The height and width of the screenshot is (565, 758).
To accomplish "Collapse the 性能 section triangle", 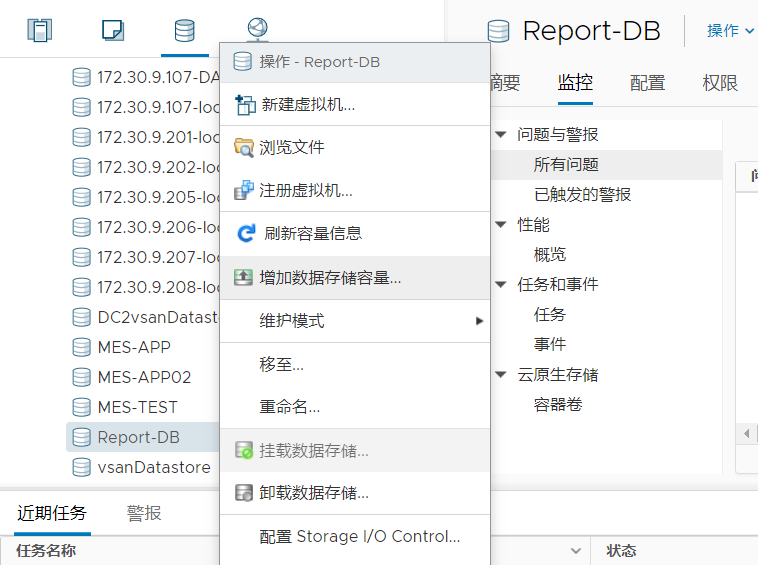I will 501,224.
